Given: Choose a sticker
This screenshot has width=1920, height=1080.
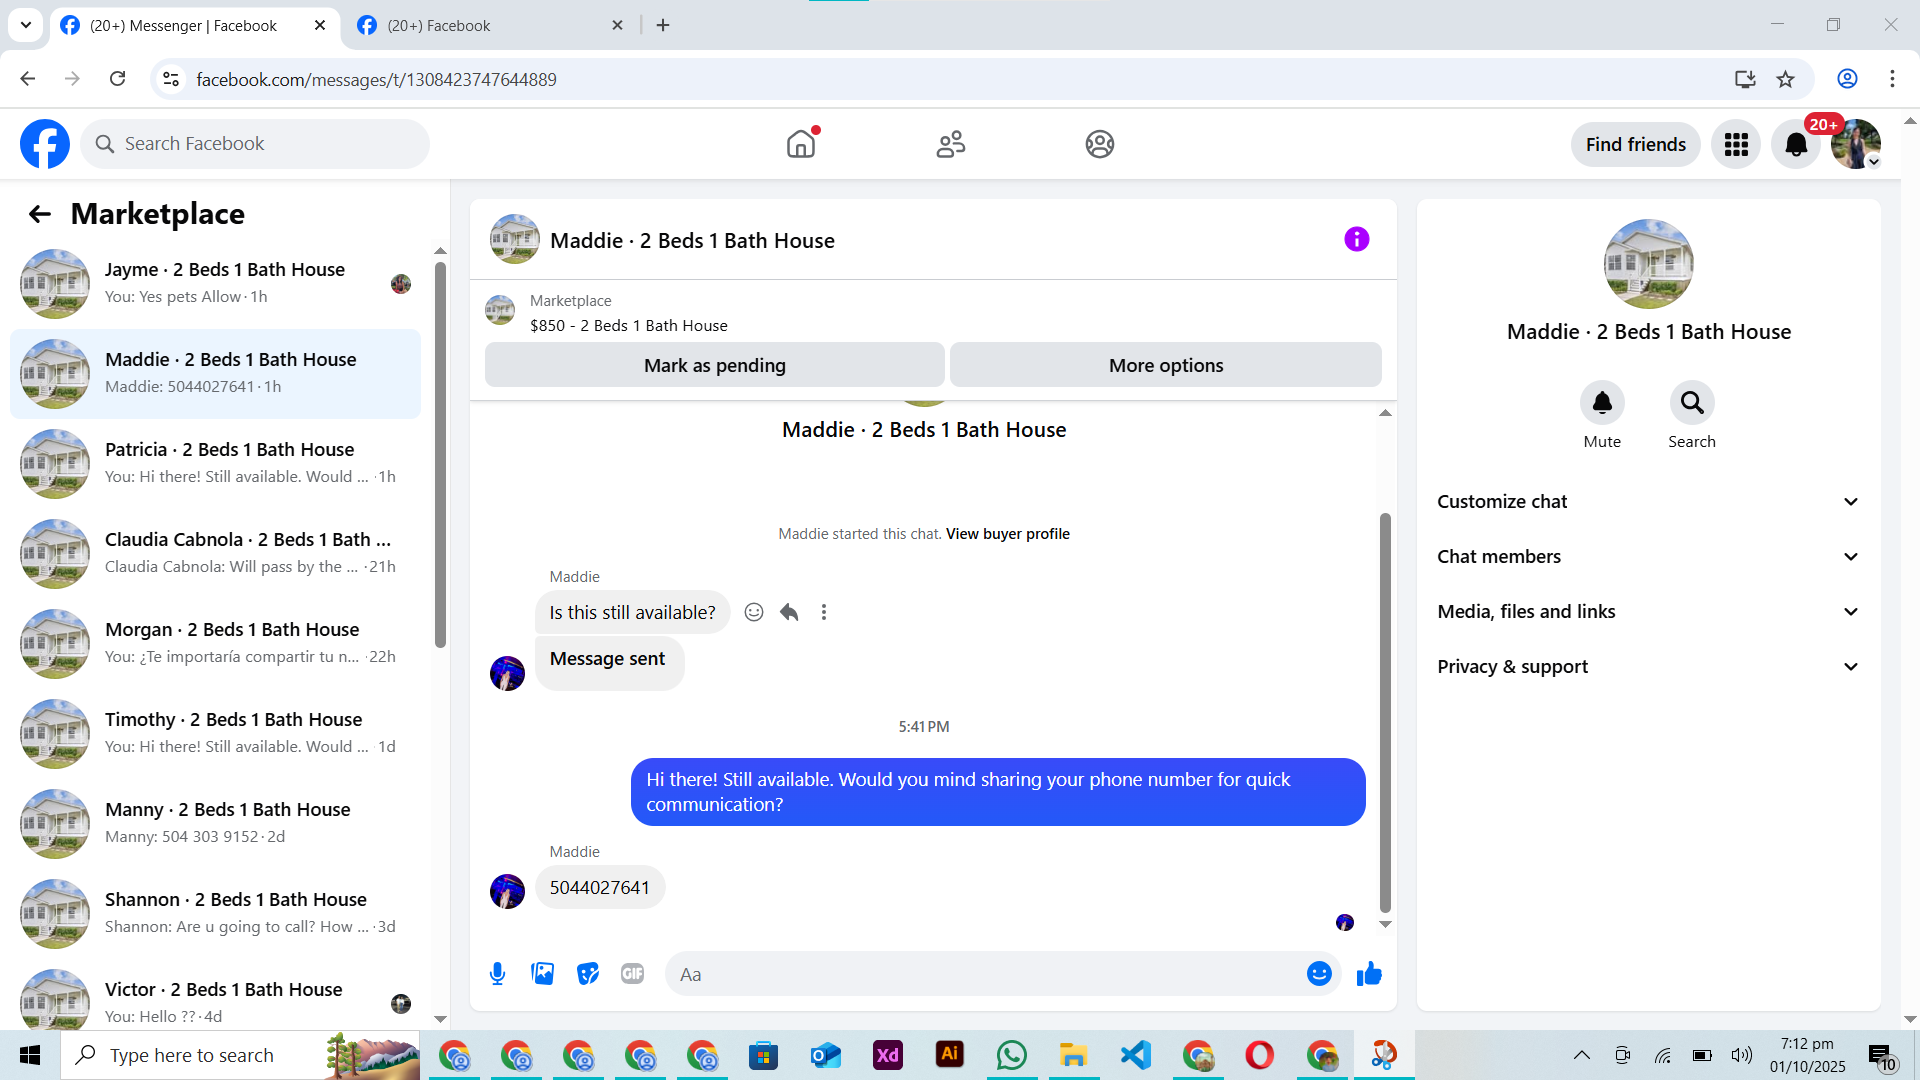Looking at the screenshot, I should tap(588, 974).
